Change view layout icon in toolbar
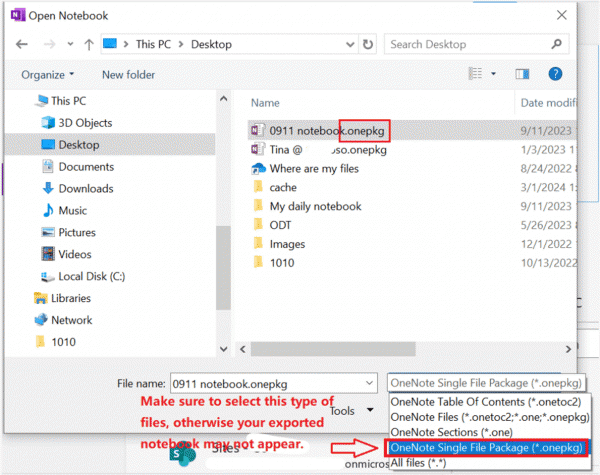Image resolution: width=600 pixels, height=475 pixels. point(475,73)
